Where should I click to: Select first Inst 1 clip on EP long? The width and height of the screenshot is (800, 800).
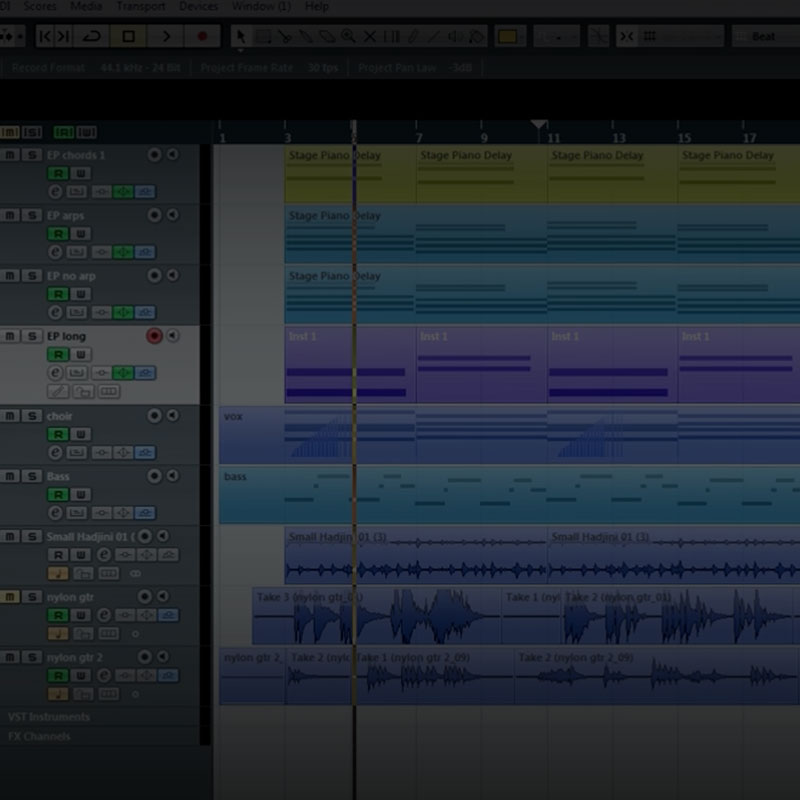(x=350, y=365)
